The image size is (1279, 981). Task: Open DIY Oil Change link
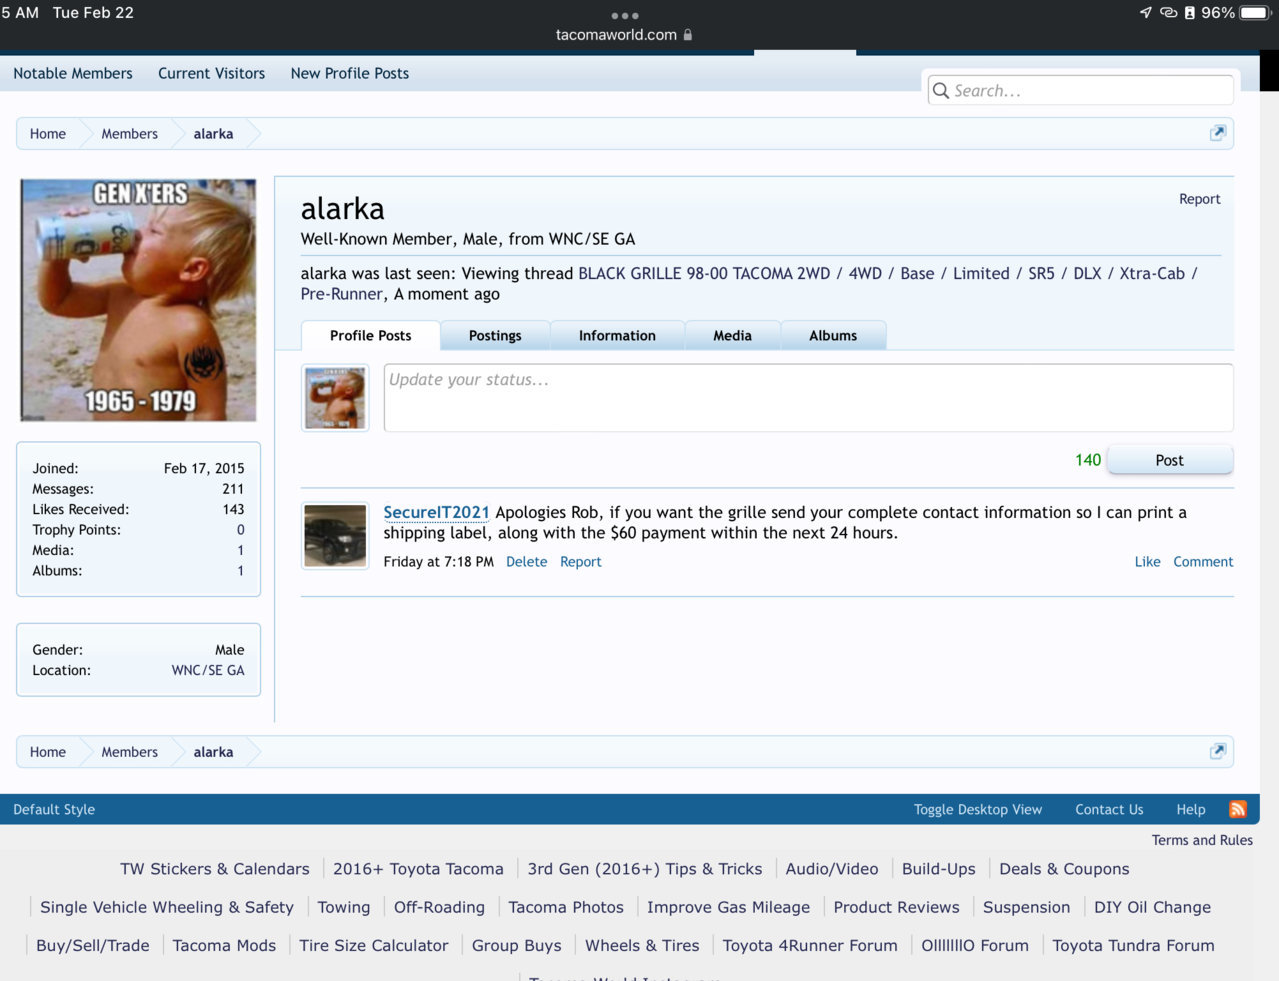pos(1152,907)
